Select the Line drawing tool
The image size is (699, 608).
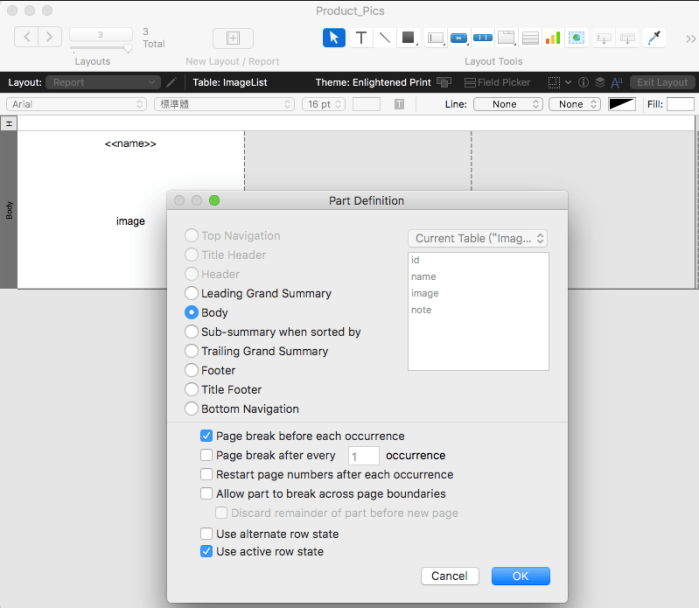click(384, 38)
